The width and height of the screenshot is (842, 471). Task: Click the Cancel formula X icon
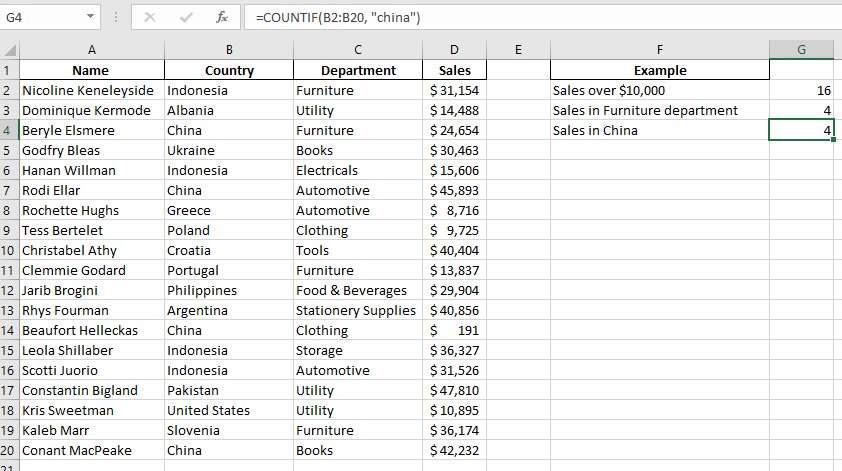point(149,17)
